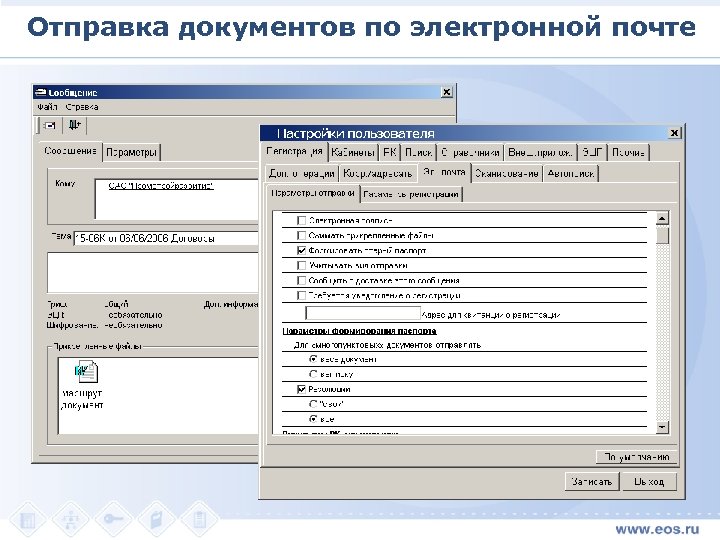This screenshot has height=540, width=720.
Task: Click the second toolbar icon in Сообщение window
Action: [74, 125]
